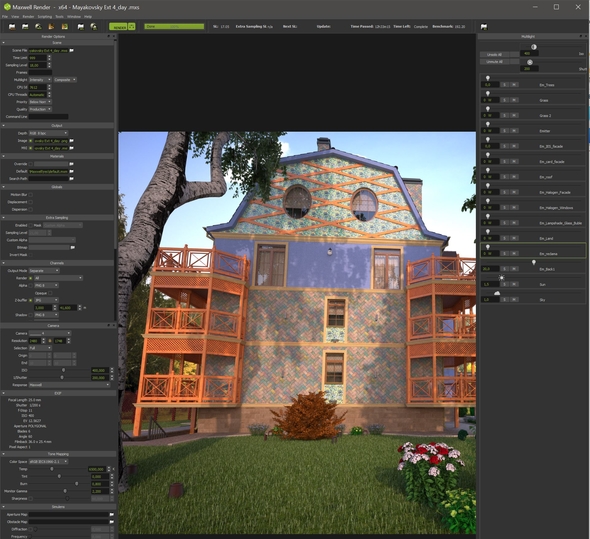Open Multilight Composite dropdown
This screenshot has height=539, width=590.
coord(65,80)
